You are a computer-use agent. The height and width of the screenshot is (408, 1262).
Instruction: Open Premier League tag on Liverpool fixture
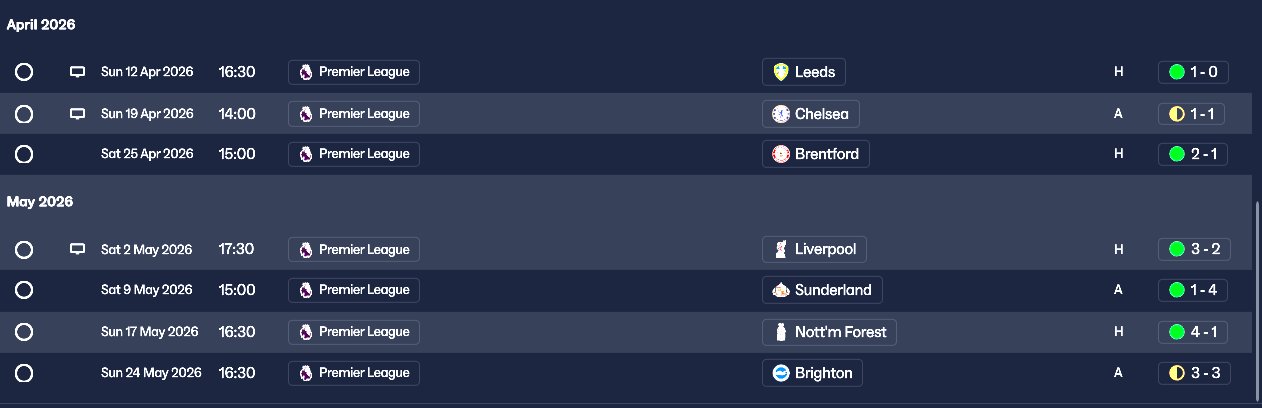pyautogui.click(x=354, y=249)
